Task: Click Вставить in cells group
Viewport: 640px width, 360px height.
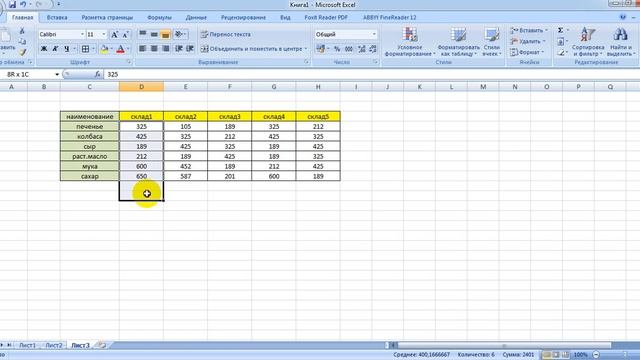Action: (x=529, y=30)
